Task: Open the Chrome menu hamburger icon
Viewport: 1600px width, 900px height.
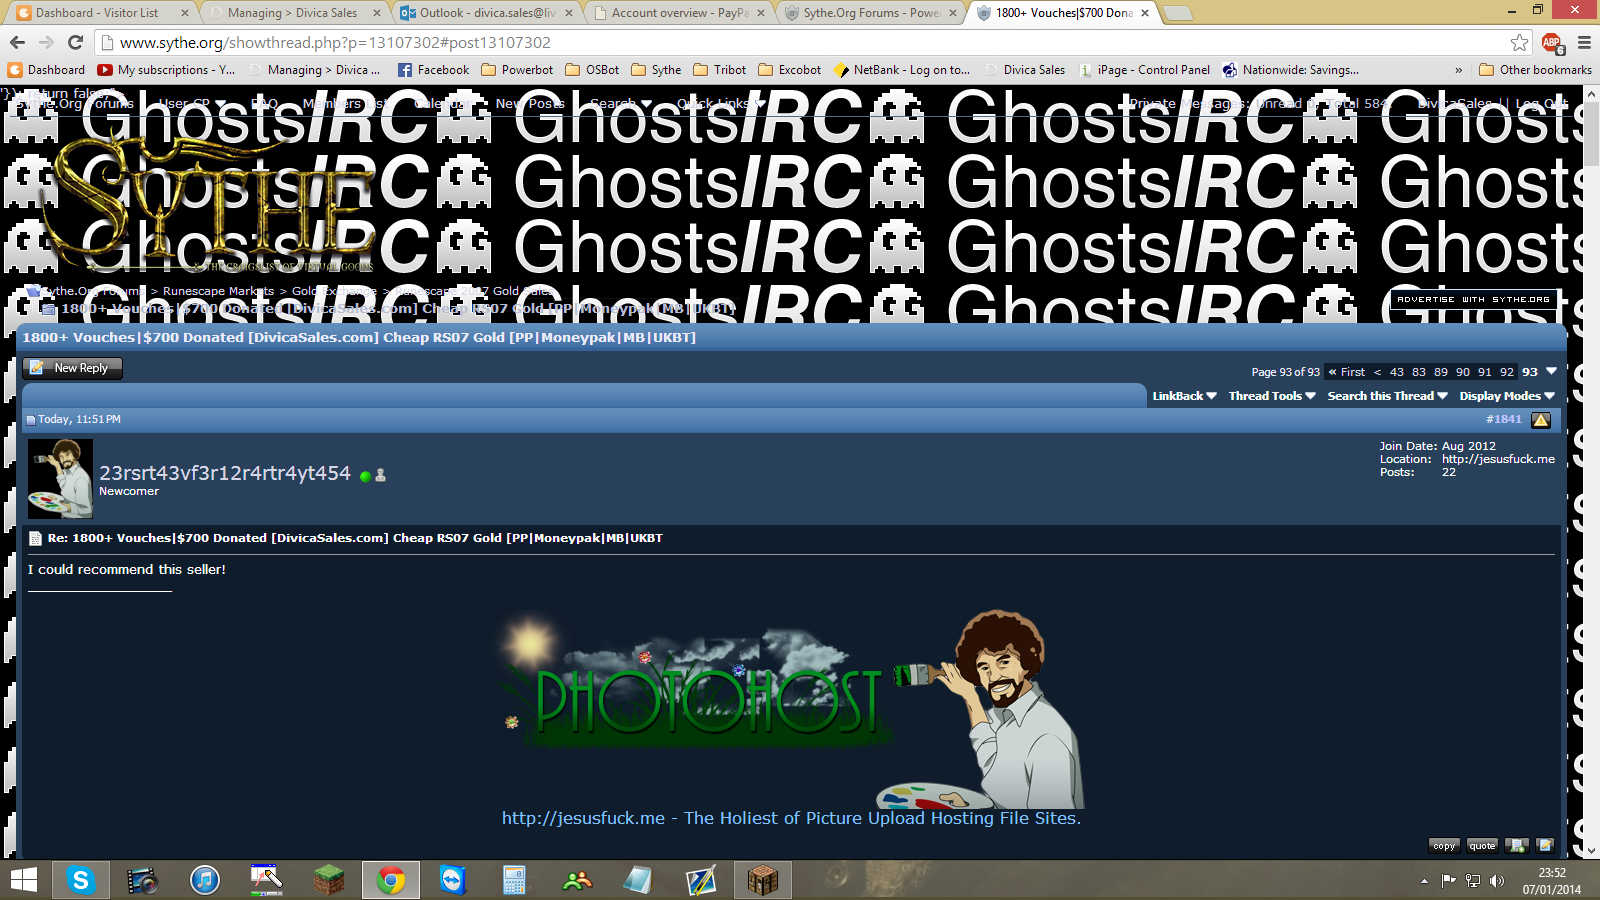Action: tap(1584, 43)
